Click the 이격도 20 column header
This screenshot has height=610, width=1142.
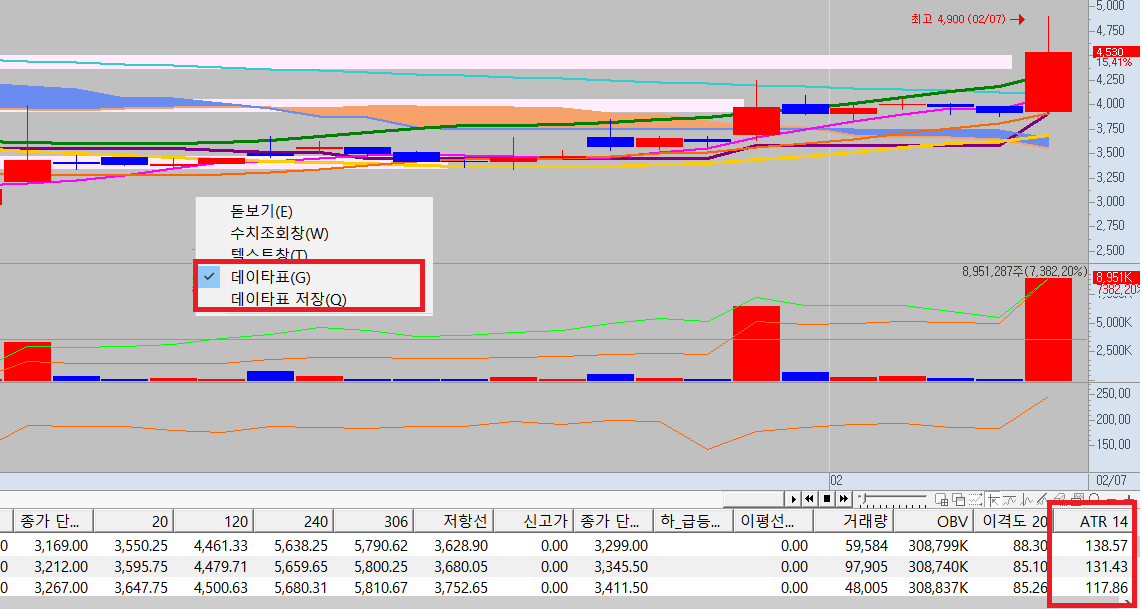tap(1013, 521)
